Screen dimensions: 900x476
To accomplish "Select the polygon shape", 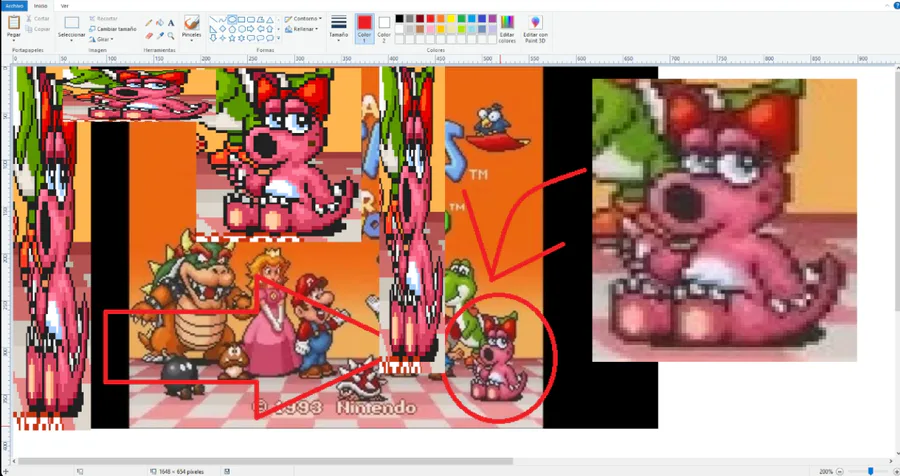I will pos(260,20).
